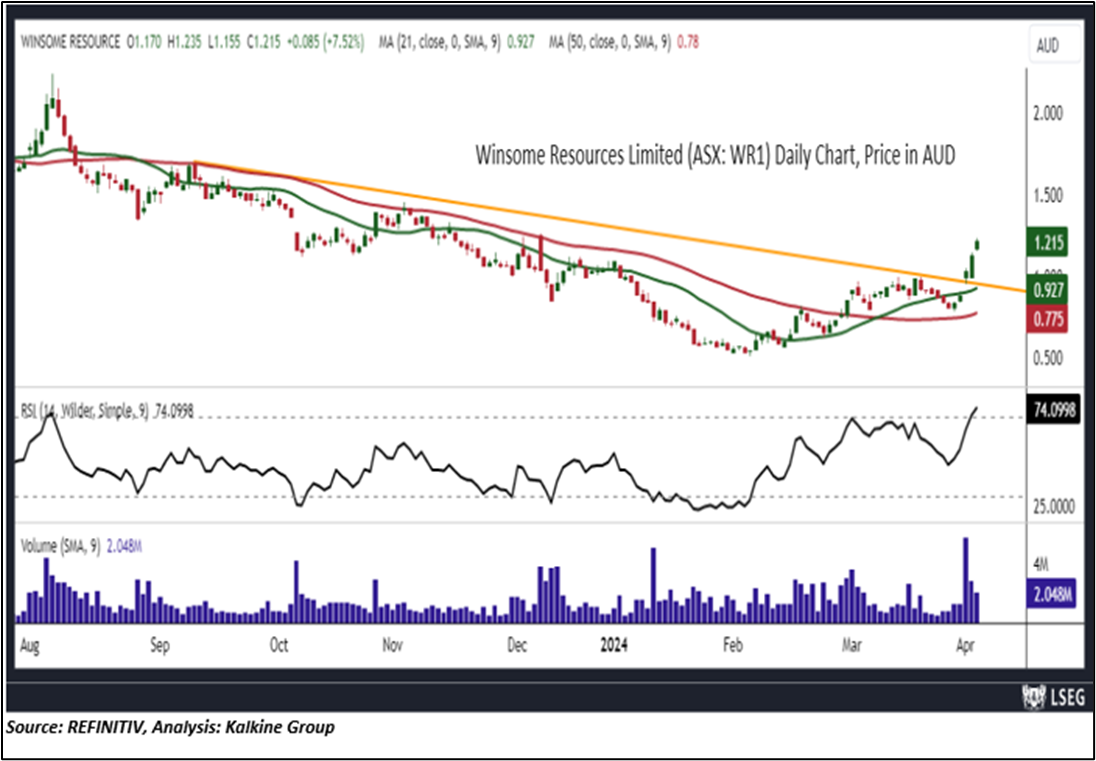This screenshot has width=1096, height=761.
Task: Click the red 0.775 moving average tag
Action: (x=1051, y=316)
